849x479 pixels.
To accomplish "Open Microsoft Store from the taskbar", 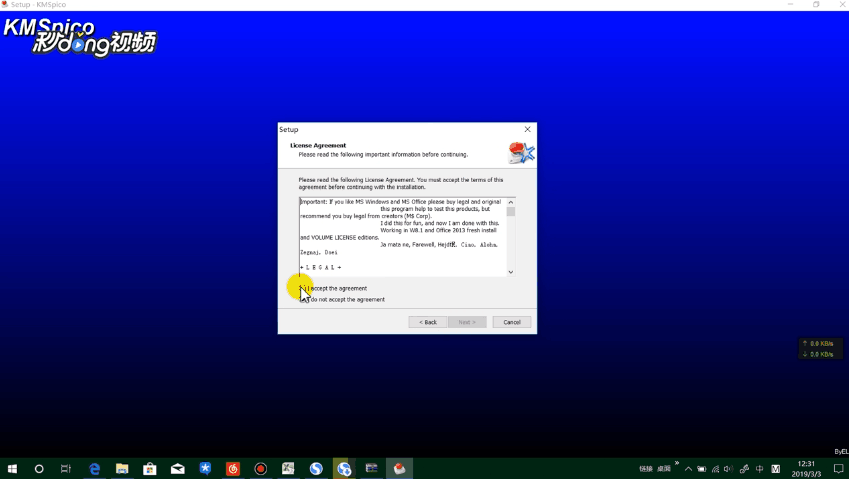I will coord(150,468).
